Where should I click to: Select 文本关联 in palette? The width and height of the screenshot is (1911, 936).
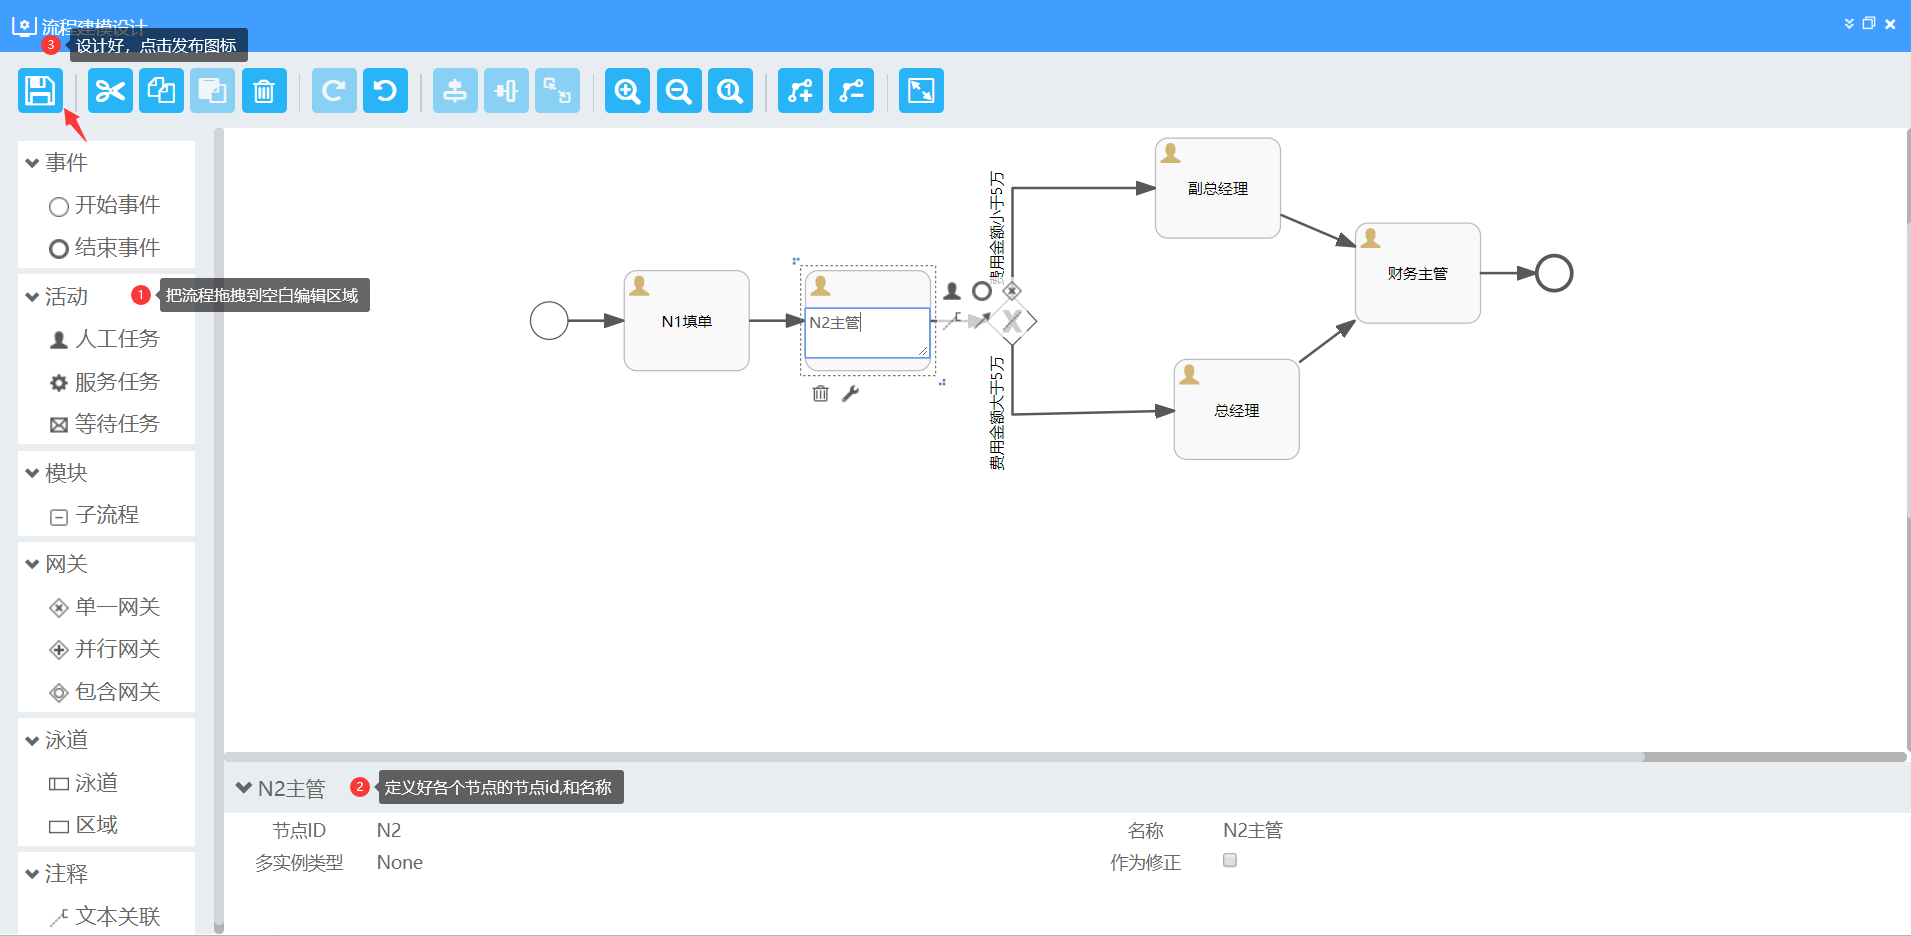click(105, 916)
